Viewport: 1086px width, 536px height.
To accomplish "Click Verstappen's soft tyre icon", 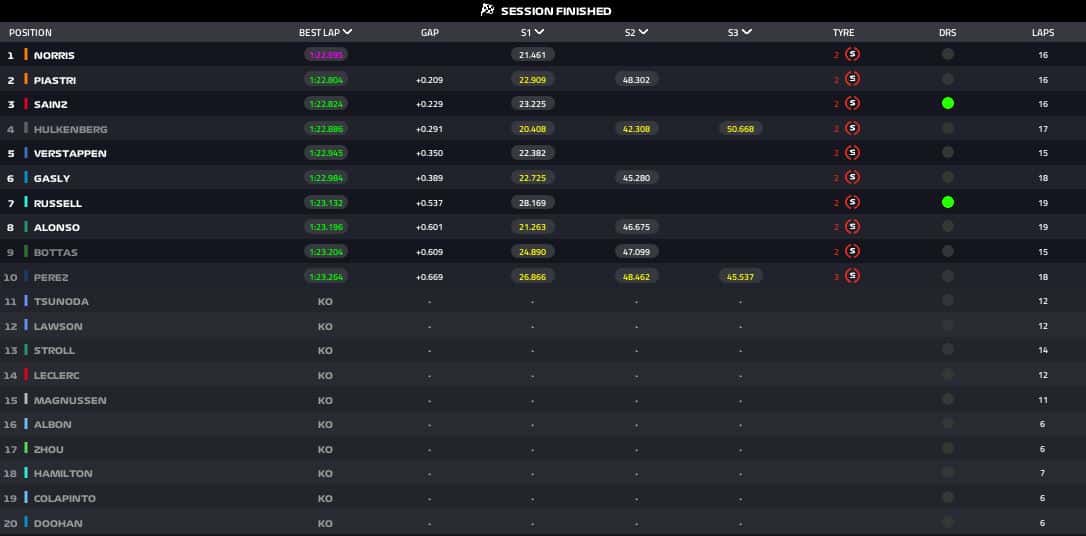I will point(853,152).
